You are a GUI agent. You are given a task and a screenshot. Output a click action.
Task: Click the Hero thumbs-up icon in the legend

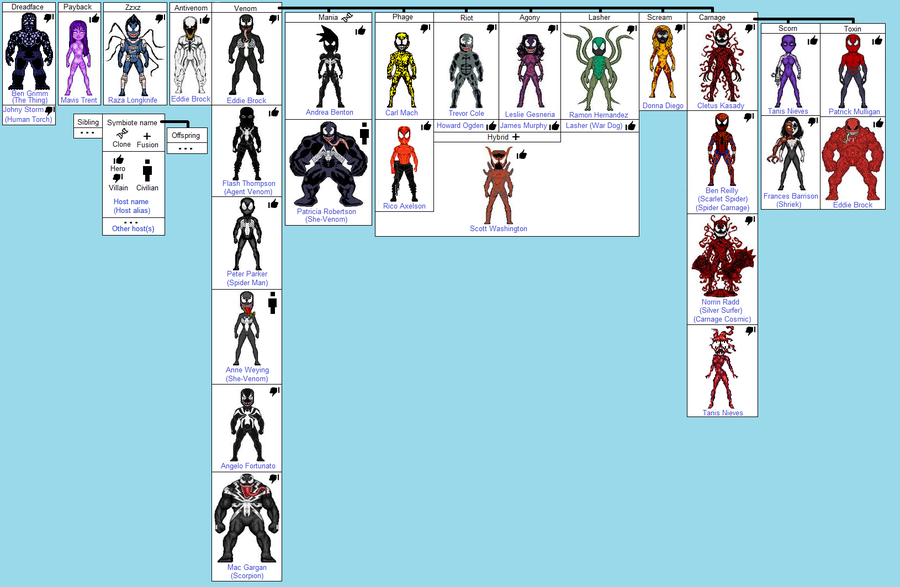coord(118,159)
